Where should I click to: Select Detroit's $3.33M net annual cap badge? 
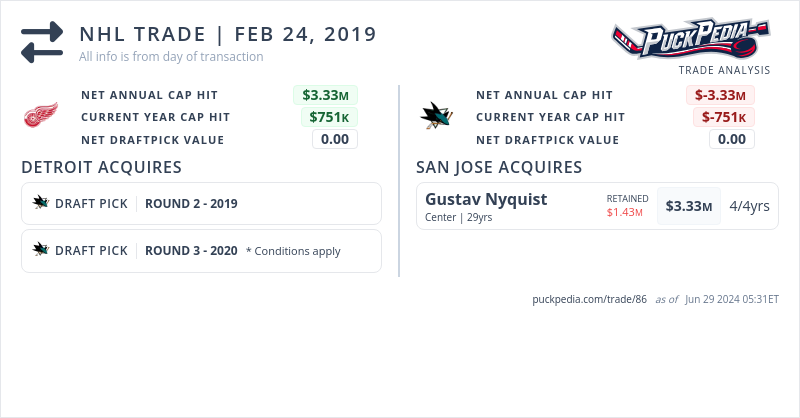pyautogui.click(x=325, y=95)
